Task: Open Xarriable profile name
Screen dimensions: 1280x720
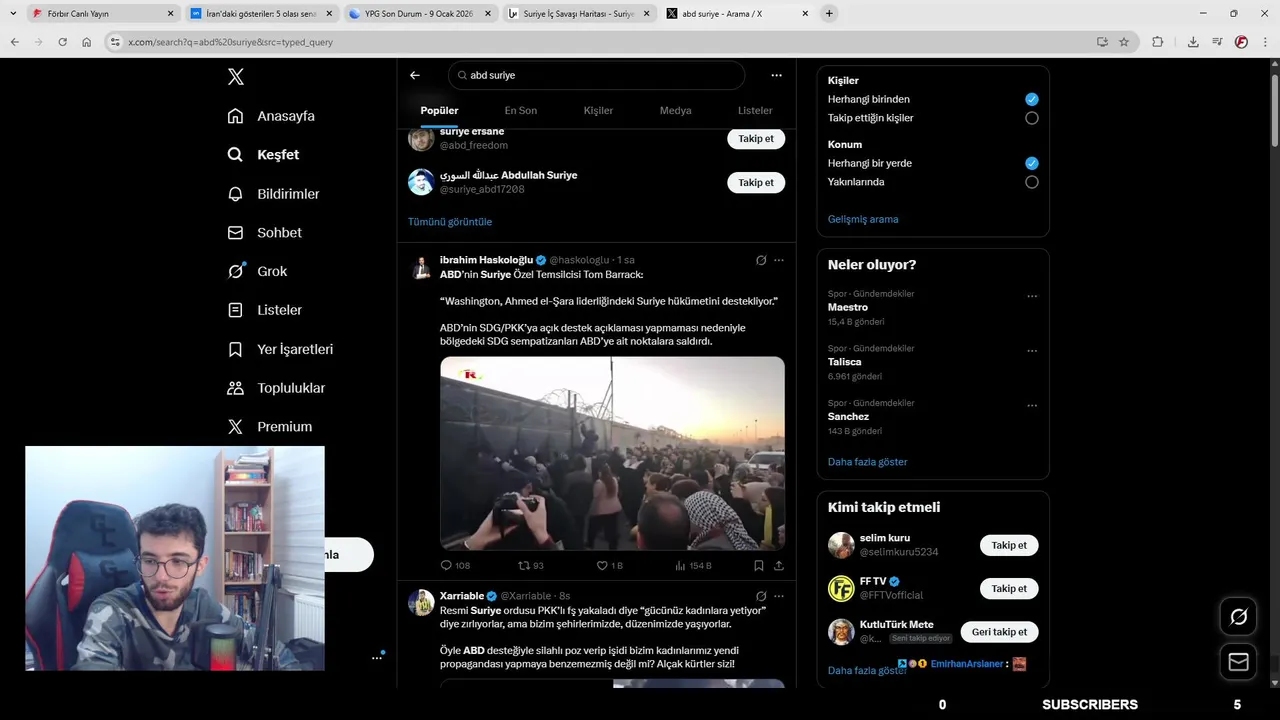Action: 462,596
